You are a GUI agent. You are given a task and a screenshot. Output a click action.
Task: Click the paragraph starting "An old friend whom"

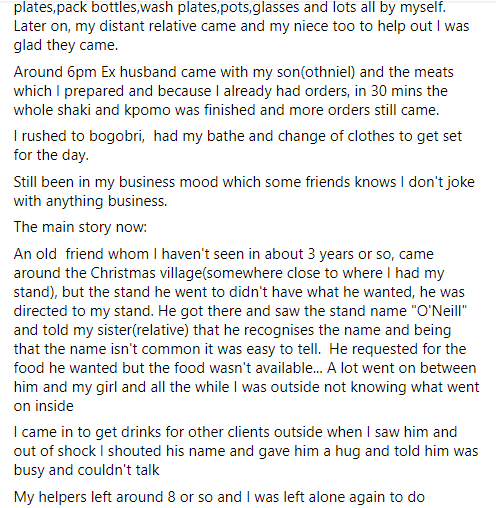246,330
